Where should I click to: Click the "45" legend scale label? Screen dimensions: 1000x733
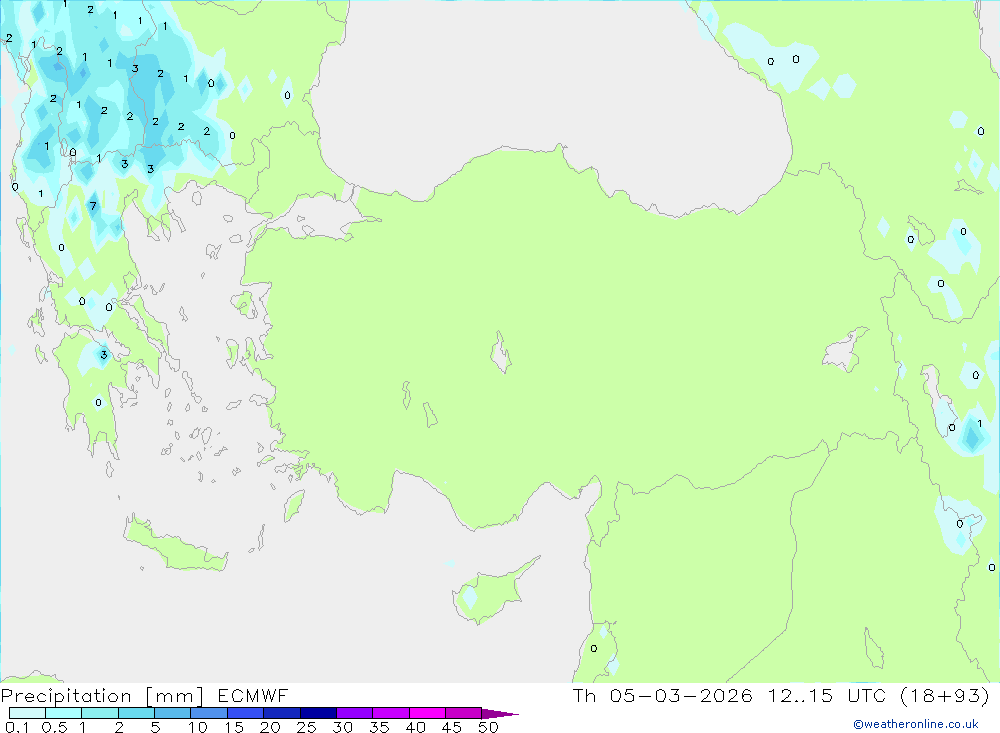click(452, 727)
